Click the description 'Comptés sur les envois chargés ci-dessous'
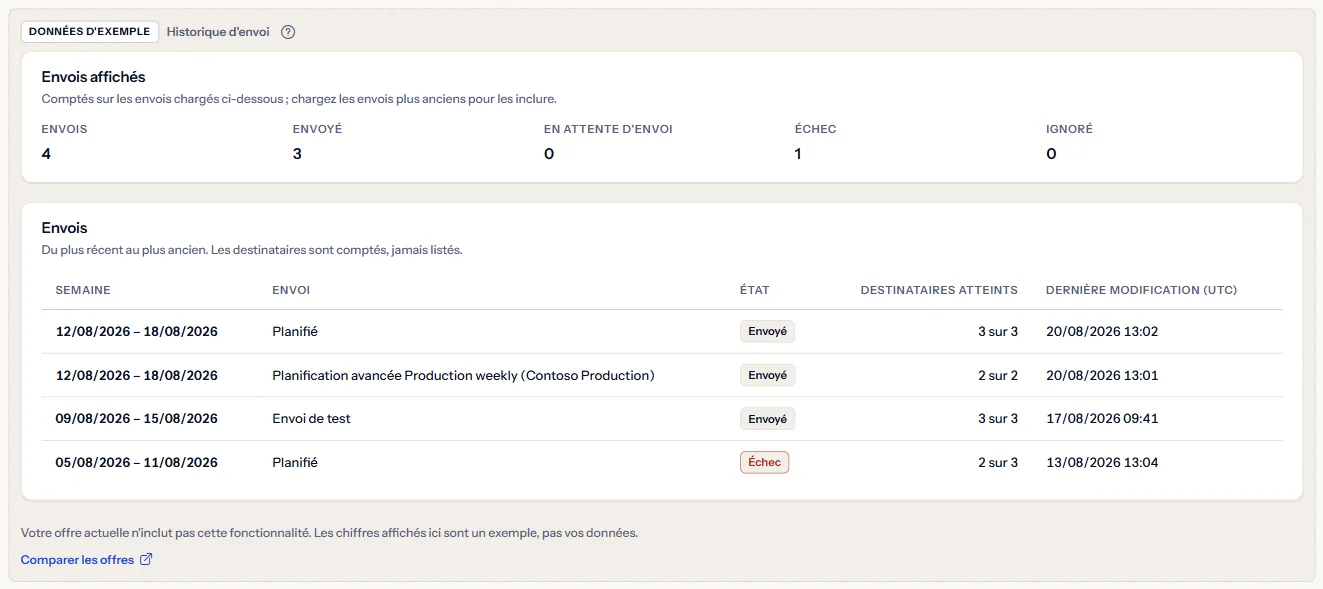 coord(299,99)
